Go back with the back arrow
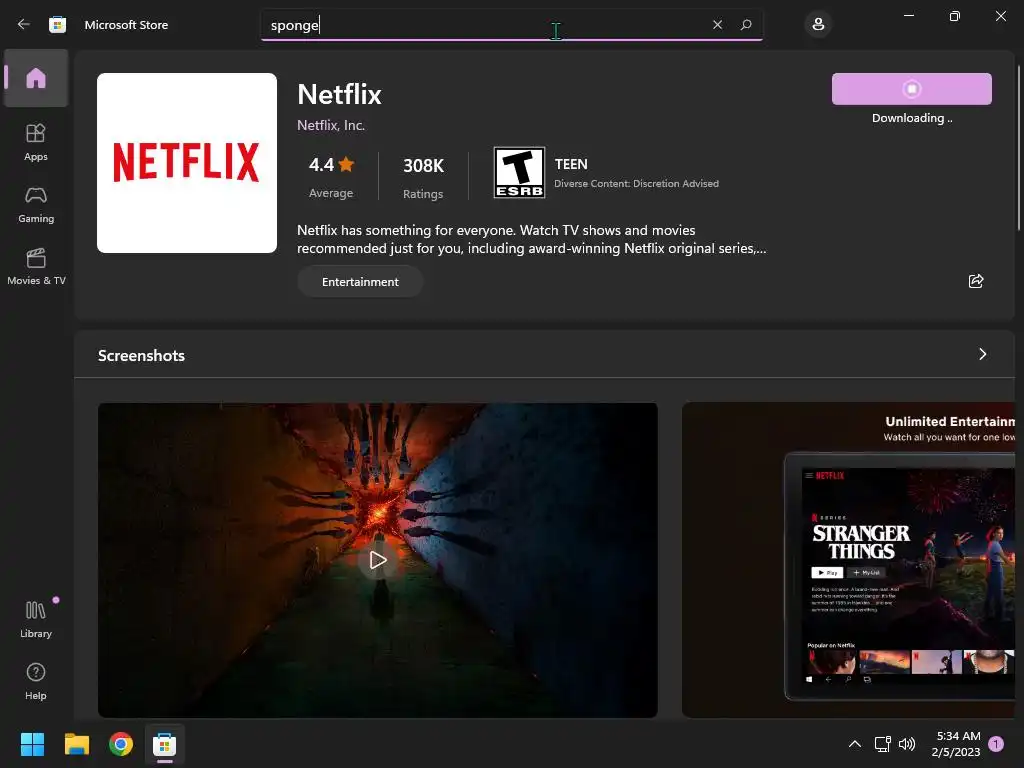This screenshot has height=768, width=1024. (24, 24)
